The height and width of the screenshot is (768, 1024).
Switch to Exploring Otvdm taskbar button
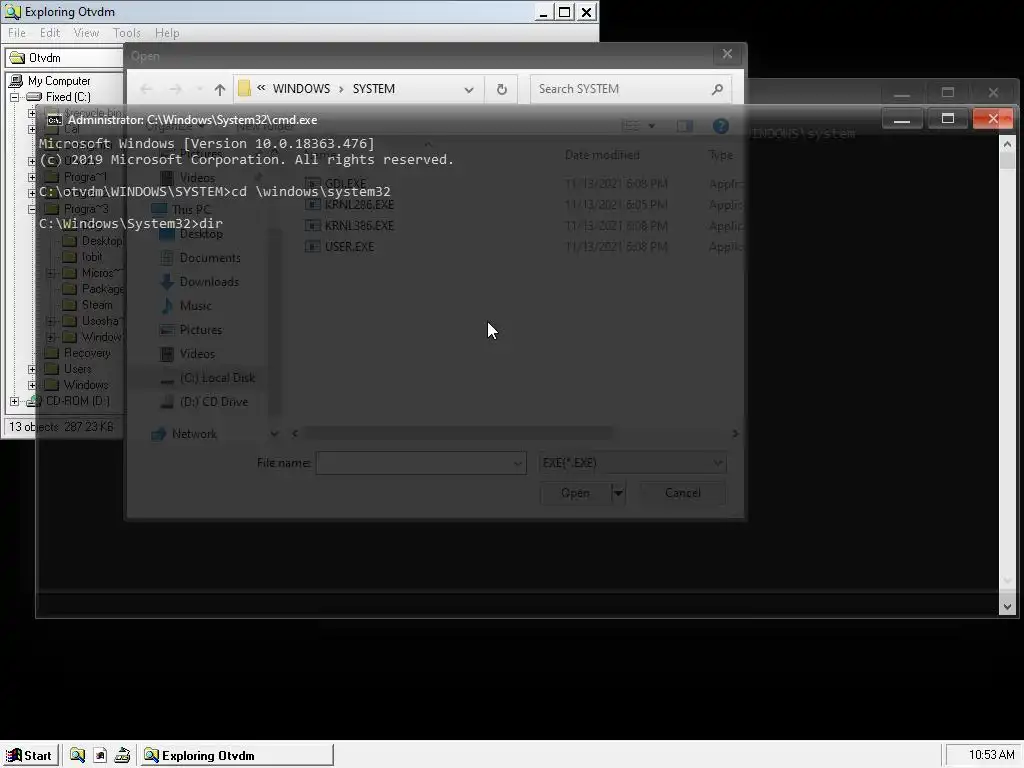[237, 756]
